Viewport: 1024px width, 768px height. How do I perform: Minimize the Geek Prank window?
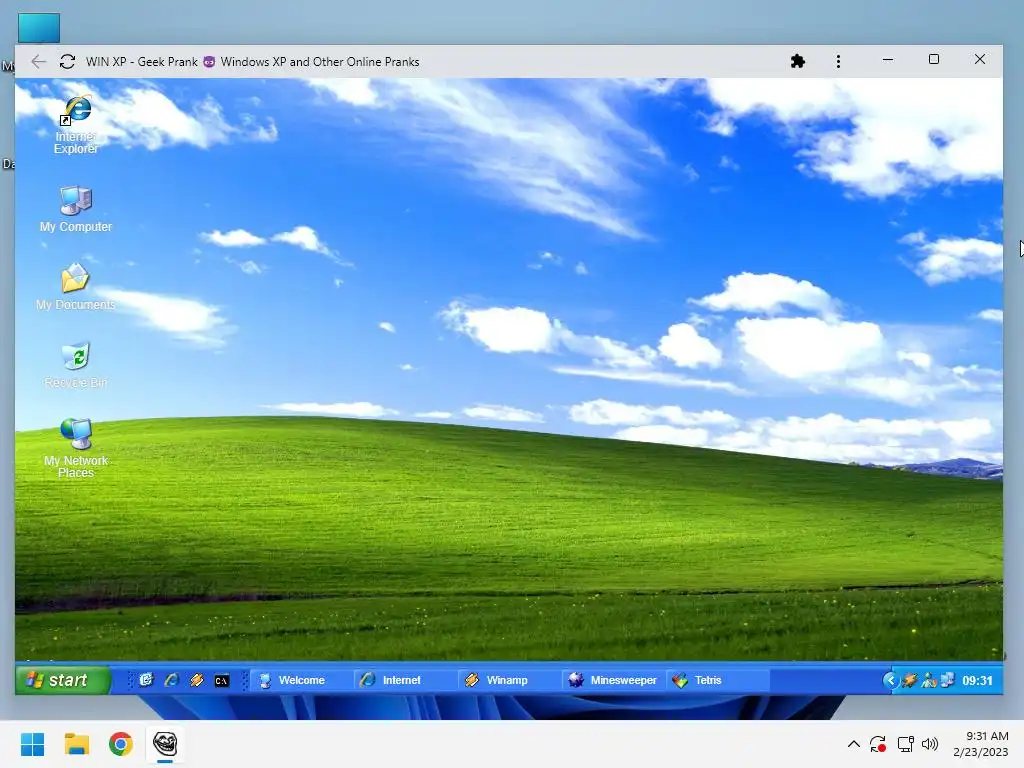pyautogui.click(x=888, y=59)
